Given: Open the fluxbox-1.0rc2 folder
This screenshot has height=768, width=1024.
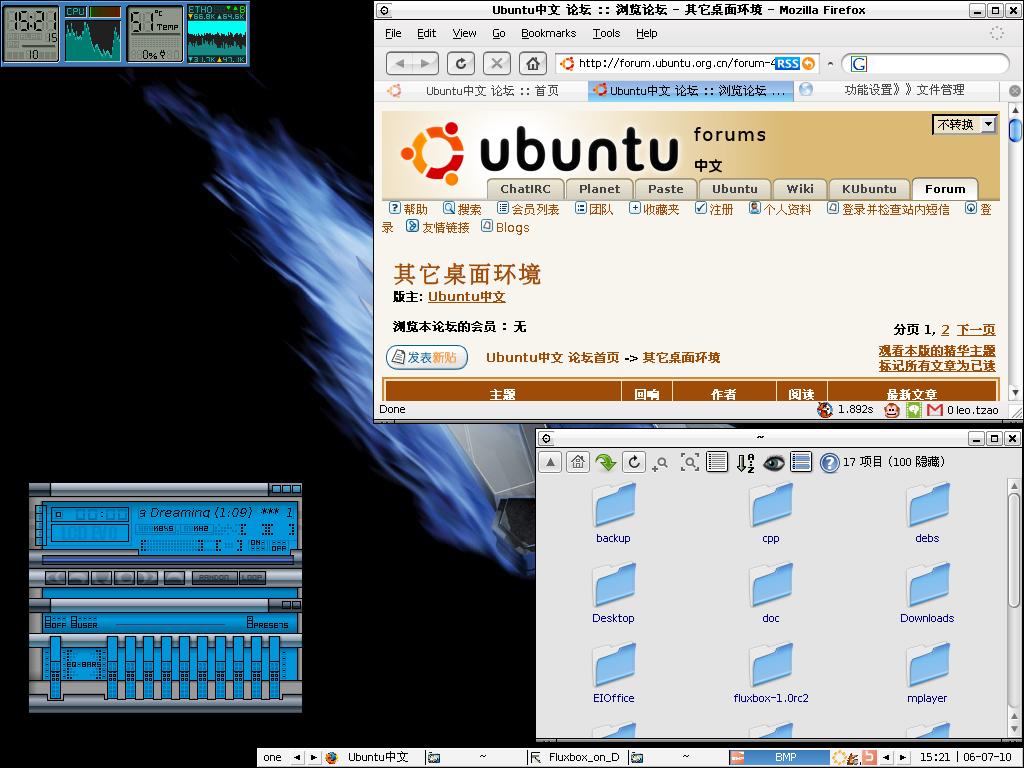Looking at the screenshot, I should click(x=771, y=673).
